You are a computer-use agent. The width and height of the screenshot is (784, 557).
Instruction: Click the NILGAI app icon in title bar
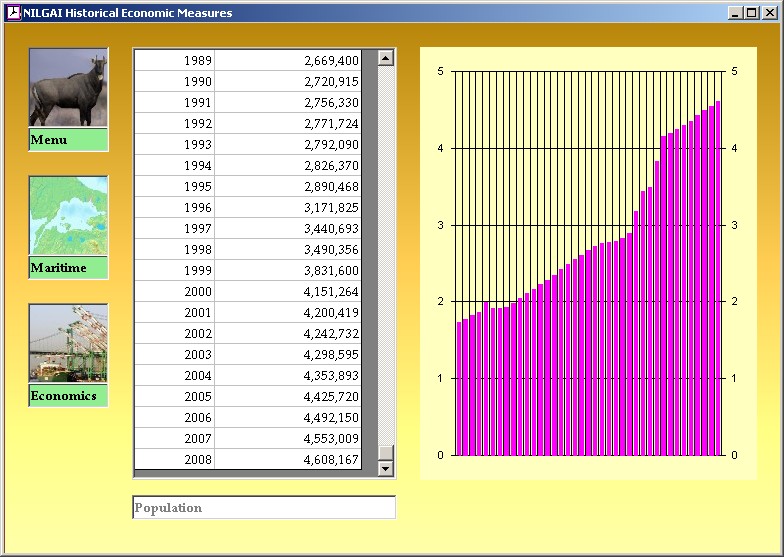(13, 13)
